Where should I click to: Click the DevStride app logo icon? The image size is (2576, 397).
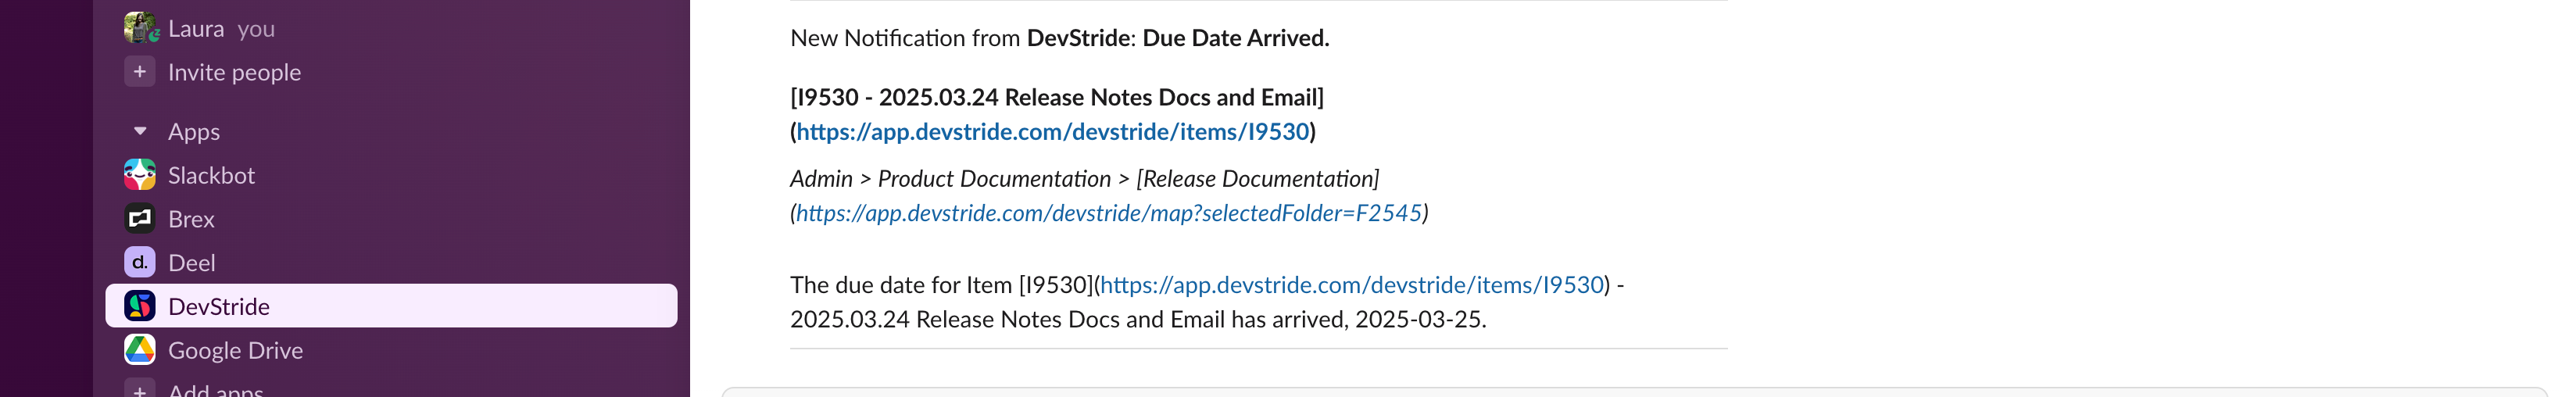click(139, 306)
